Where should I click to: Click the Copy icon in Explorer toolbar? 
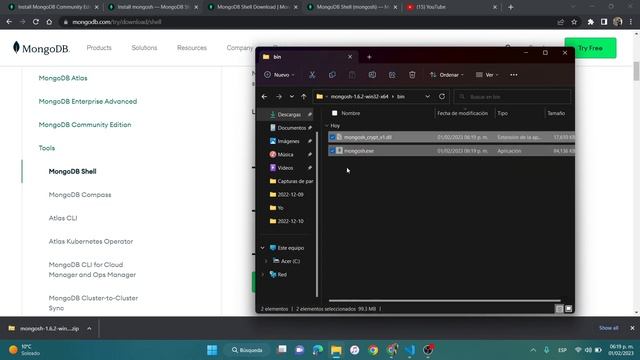coord(332,75)
